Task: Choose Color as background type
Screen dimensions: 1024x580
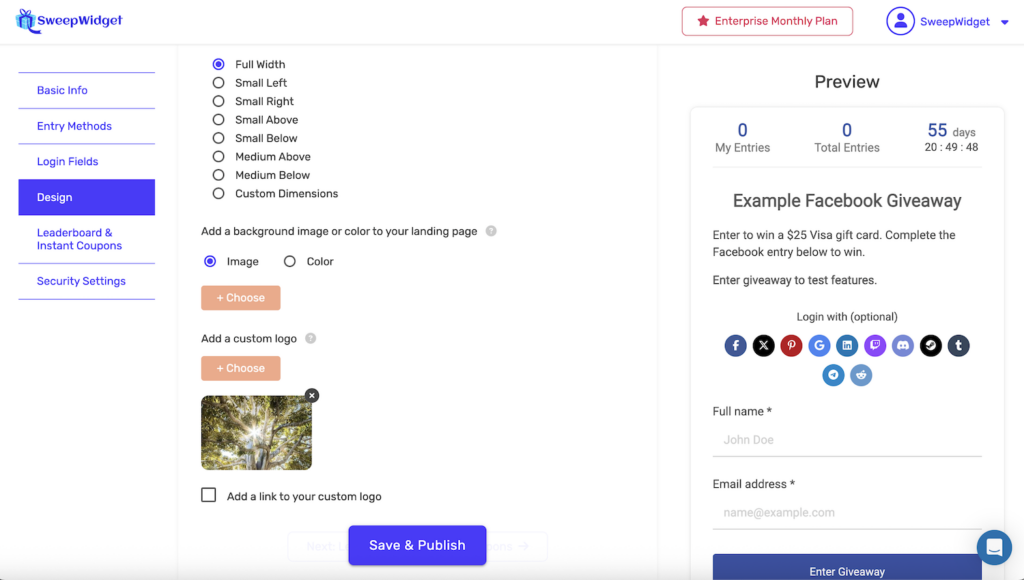Action: (x=290, y=261)
